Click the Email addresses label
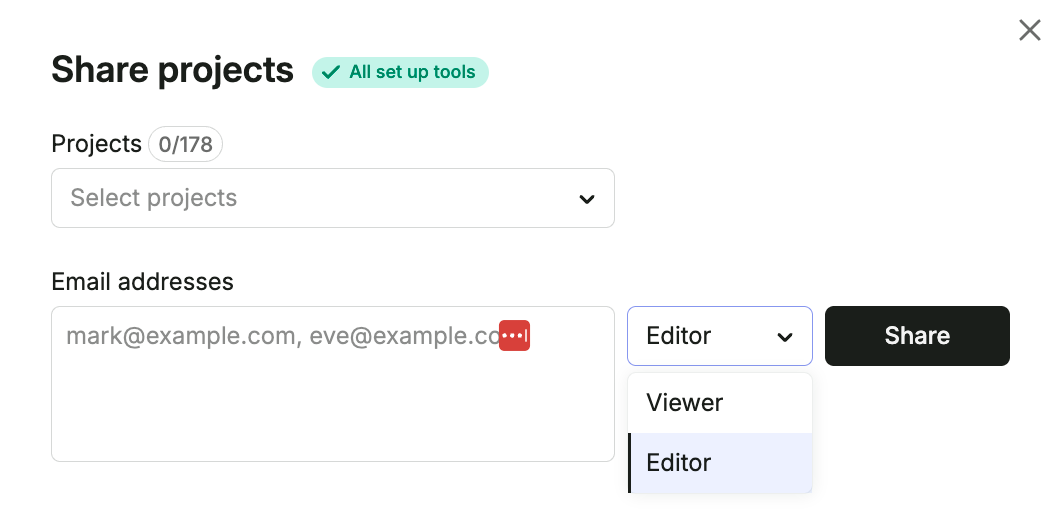The height and width of the screenshot is (518, 1062). (x=142, y=282)
